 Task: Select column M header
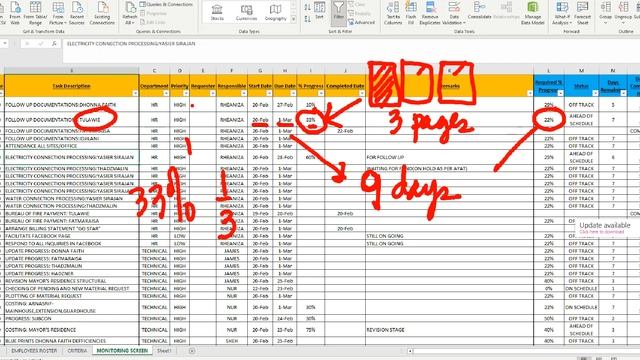(x=581, y=71)
